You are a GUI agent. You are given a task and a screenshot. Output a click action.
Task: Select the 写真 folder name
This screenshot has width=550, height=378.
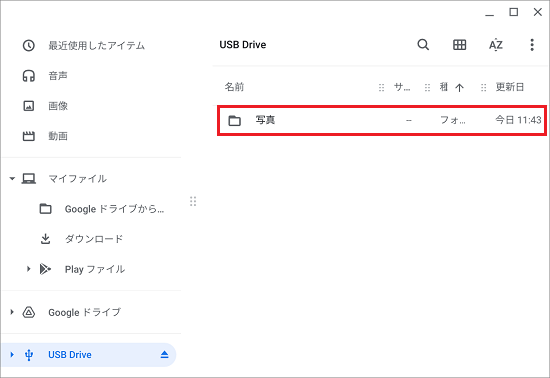point(265,120)
